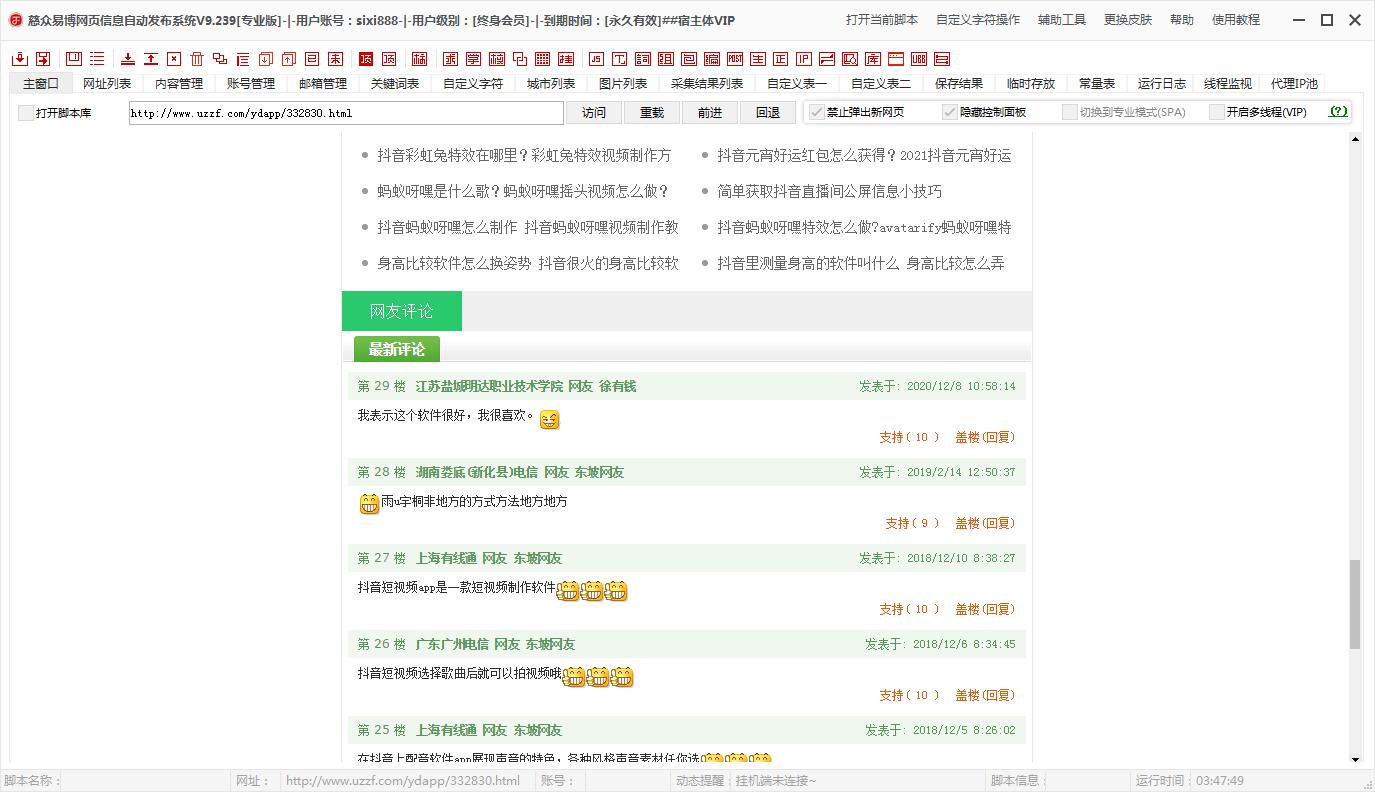Click the UBB toolbar icon
1375x792 pixels.
coord(919,59)
